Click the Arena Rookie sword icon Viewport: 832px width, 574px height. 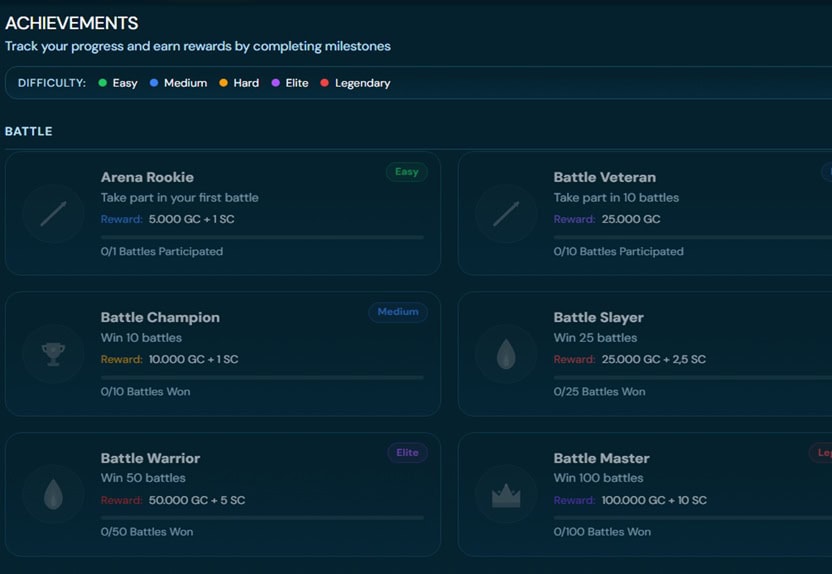point(53,214)
